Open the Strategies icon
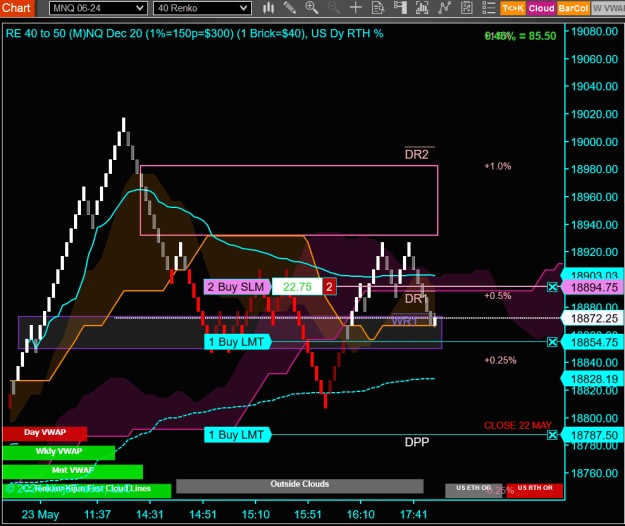 (x=466, y=8)
